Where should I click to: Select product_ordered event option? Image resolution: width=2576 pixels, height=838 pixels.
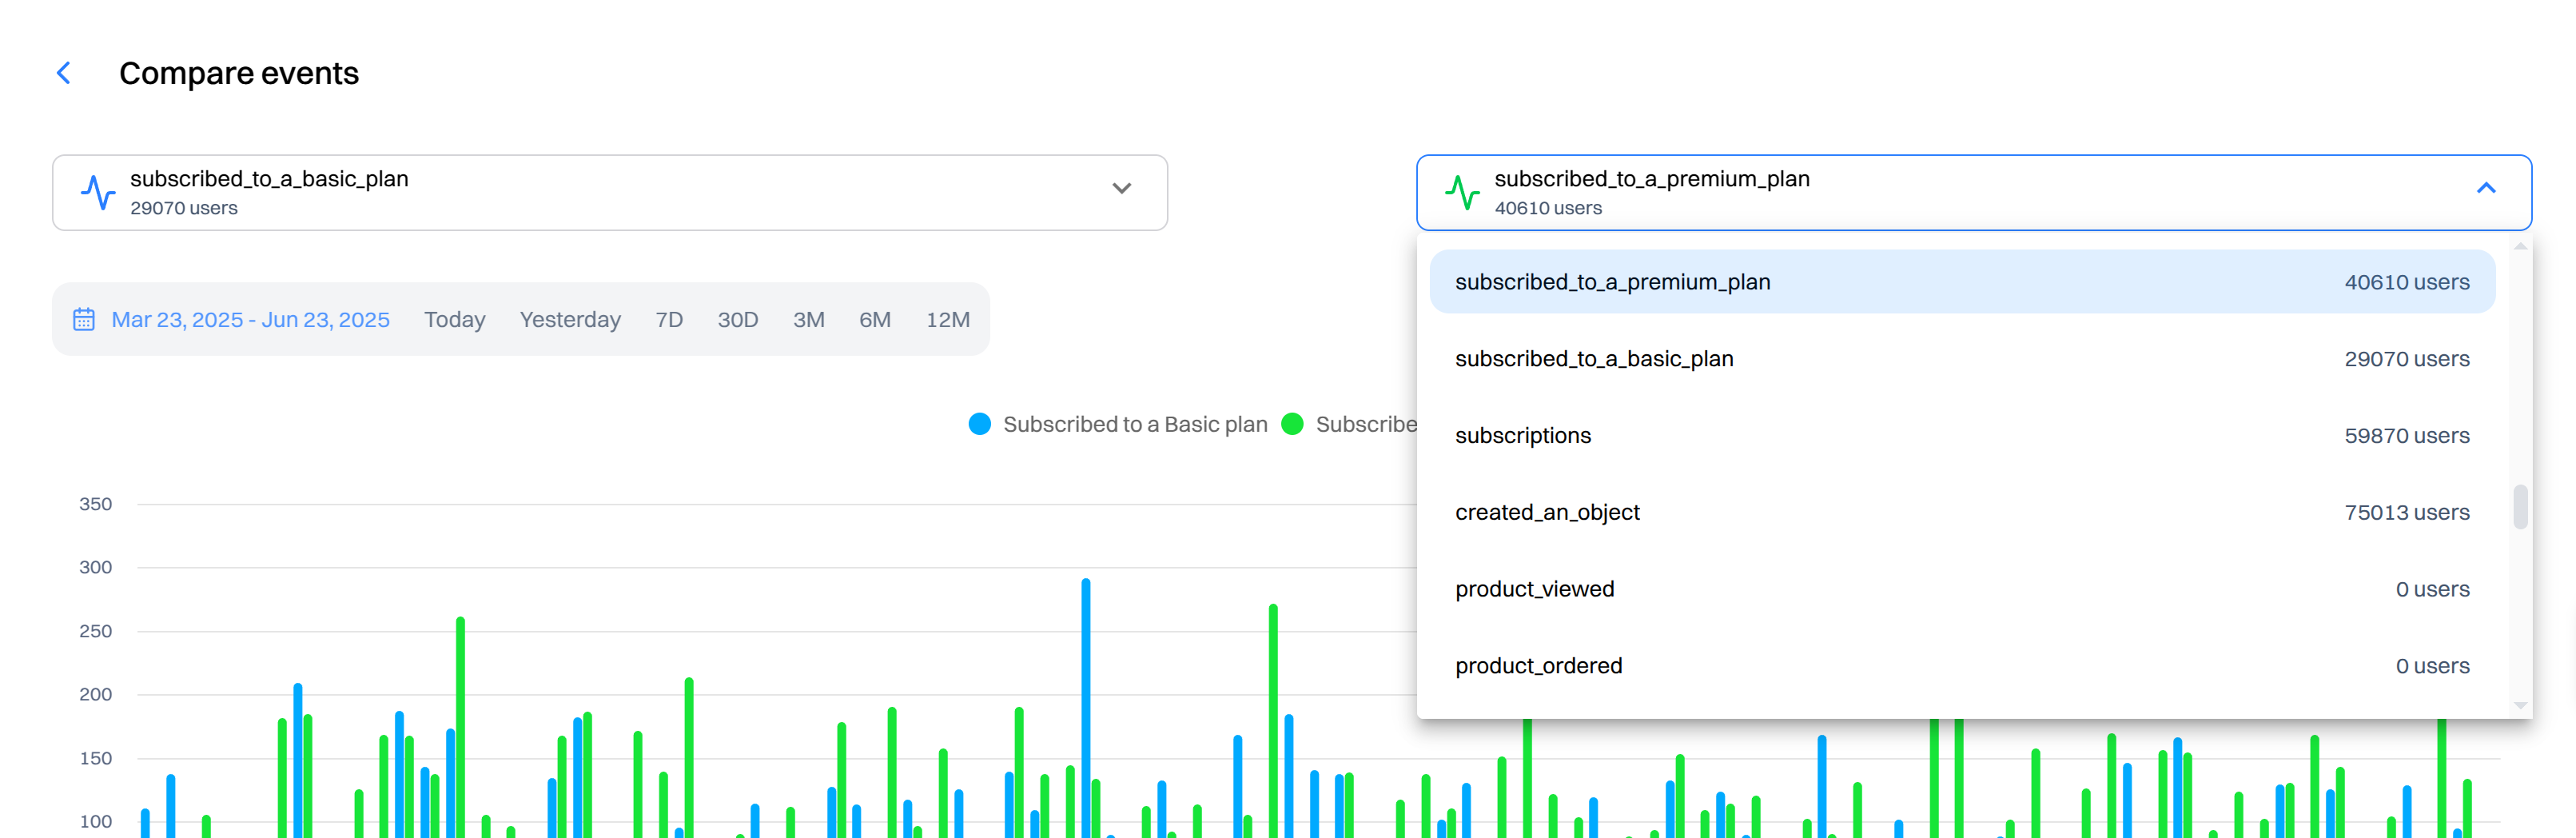tap(1962, 666)
